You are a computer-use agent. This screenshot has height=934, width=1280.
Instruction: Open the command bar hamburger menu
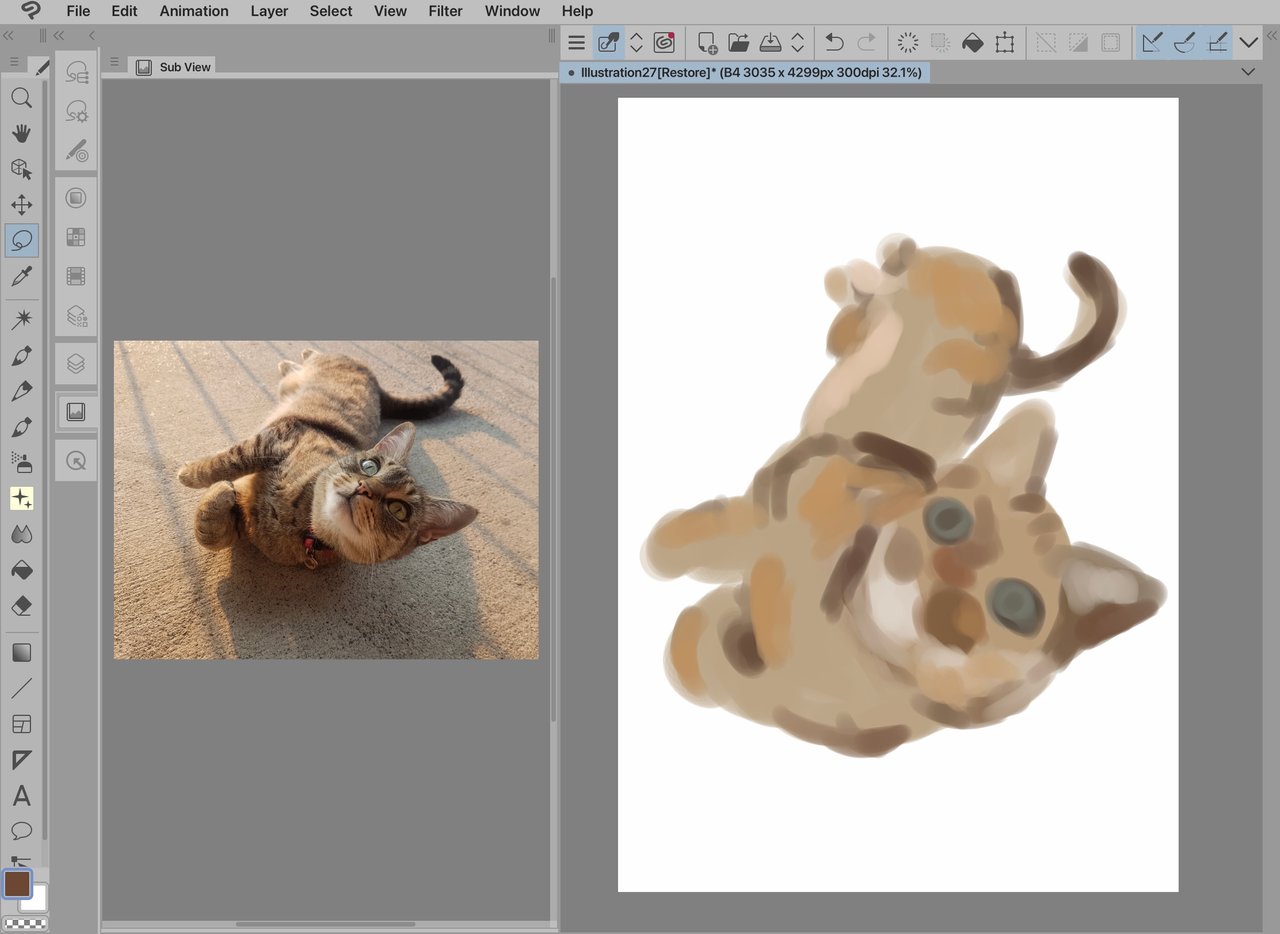click(576, 42)
